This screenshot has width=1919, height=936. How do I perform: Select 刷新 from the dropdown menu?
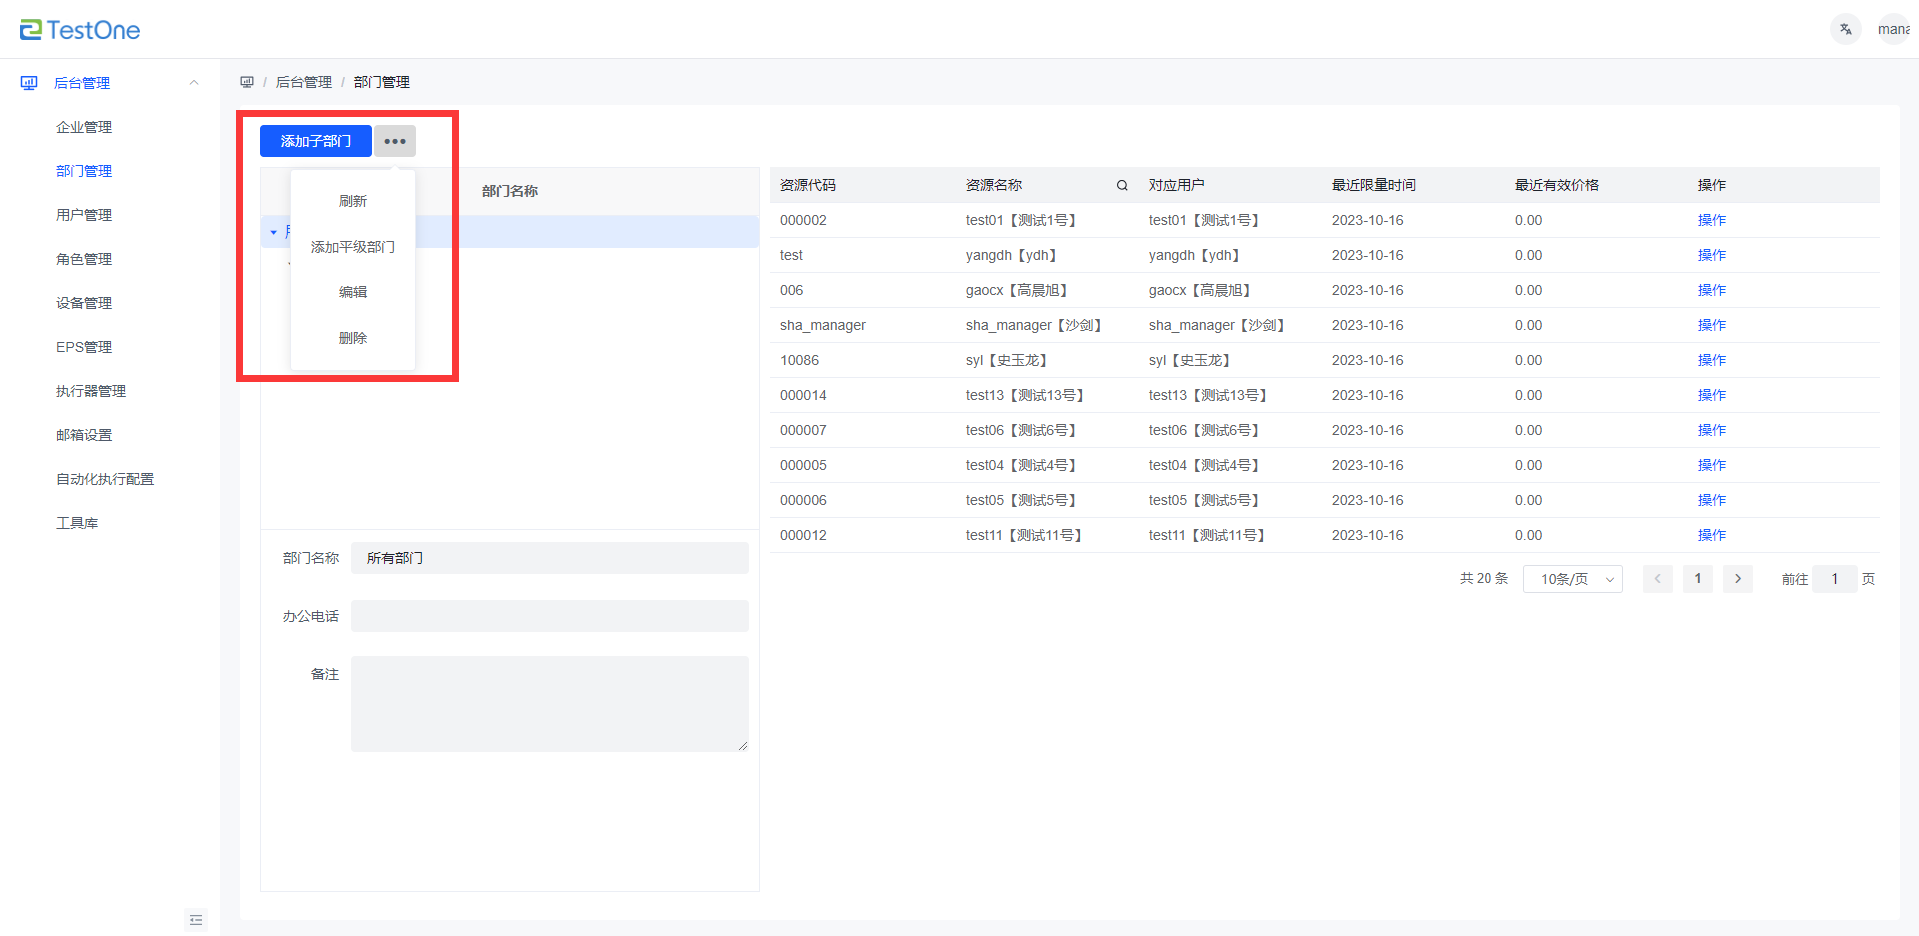point(353,201)
